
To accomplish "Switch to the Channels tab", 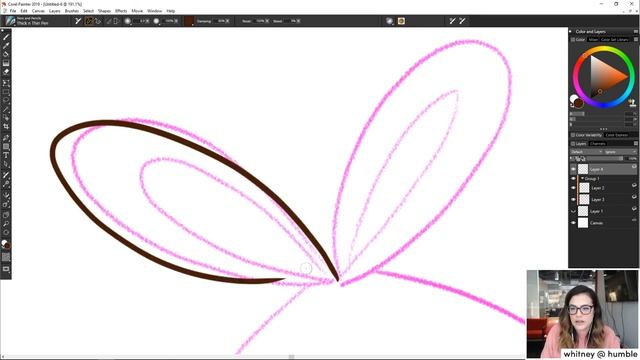I will click(598, 144).
